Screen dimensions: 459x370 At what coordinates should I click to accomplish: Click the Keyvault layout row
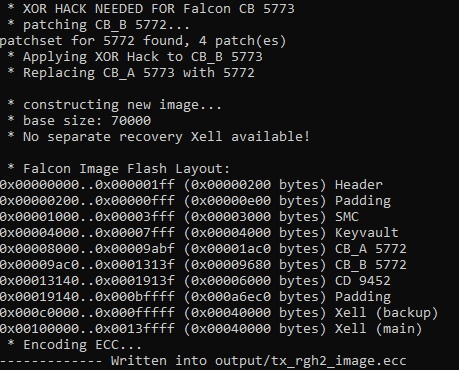pyautogui.click(x=199, y=233)
